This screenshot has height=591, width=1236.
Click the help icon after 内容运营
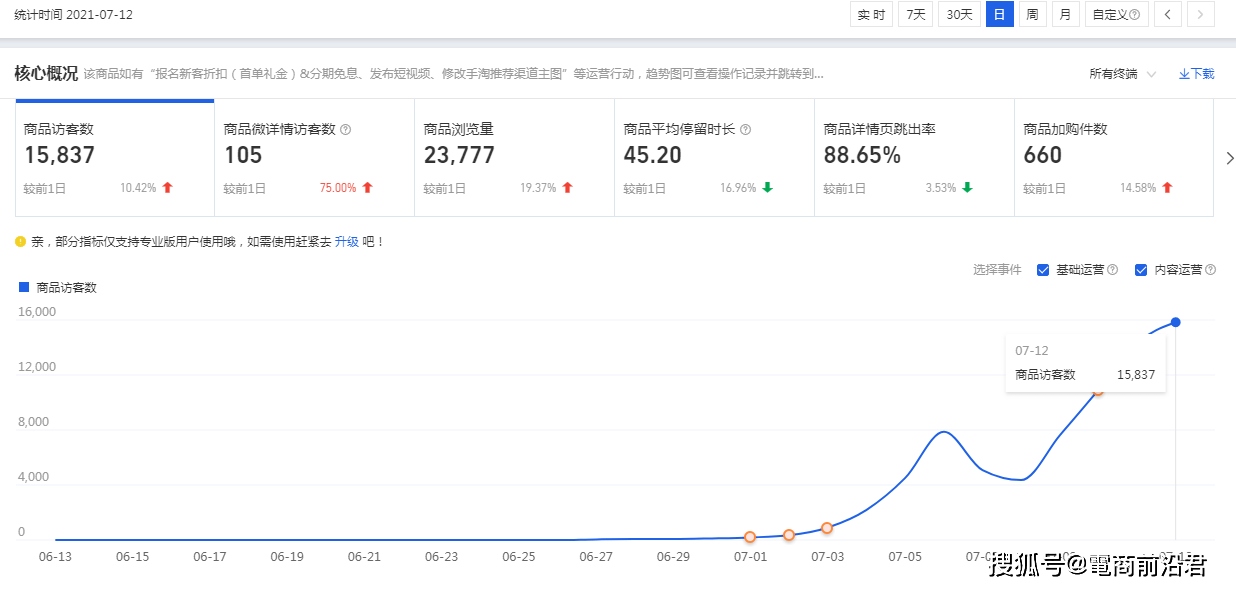[1211, 269]
